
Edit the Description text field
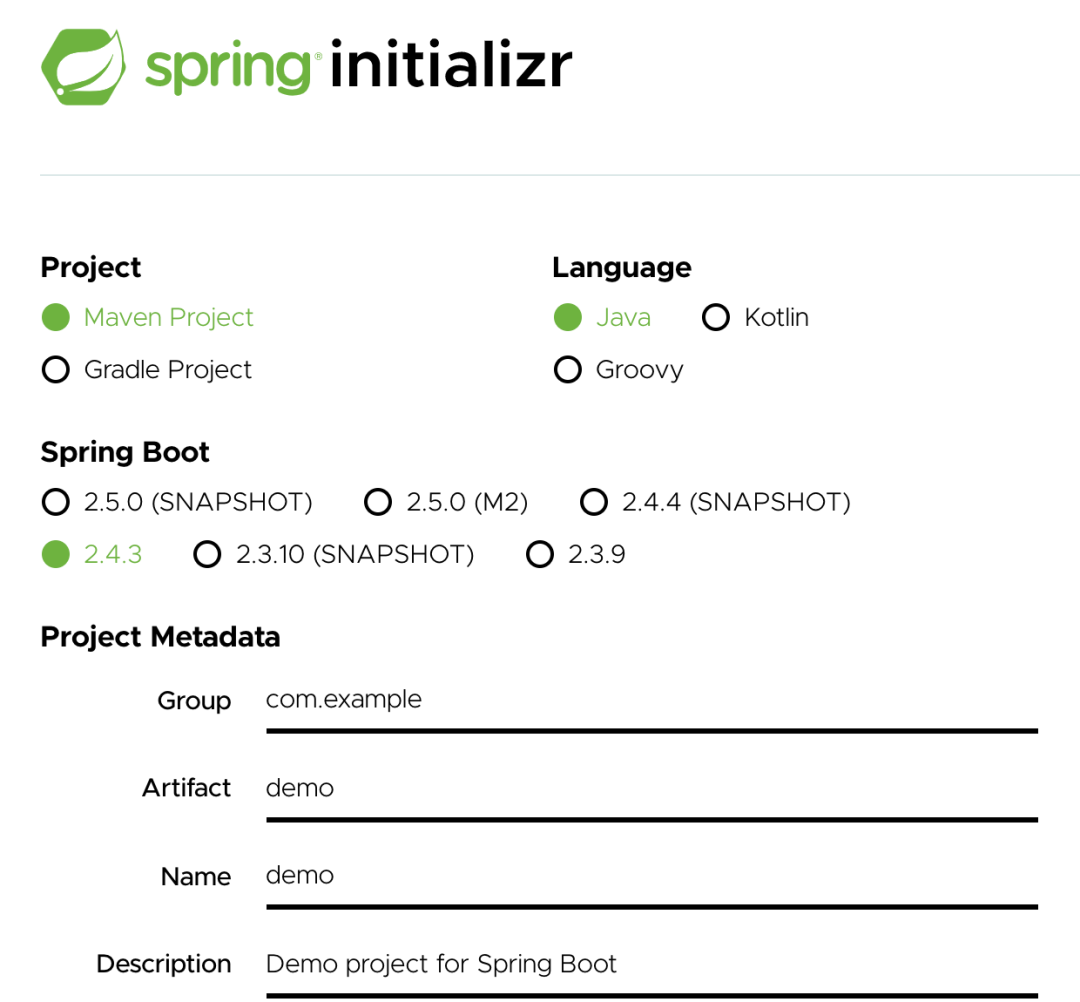(x=650, y=965)
